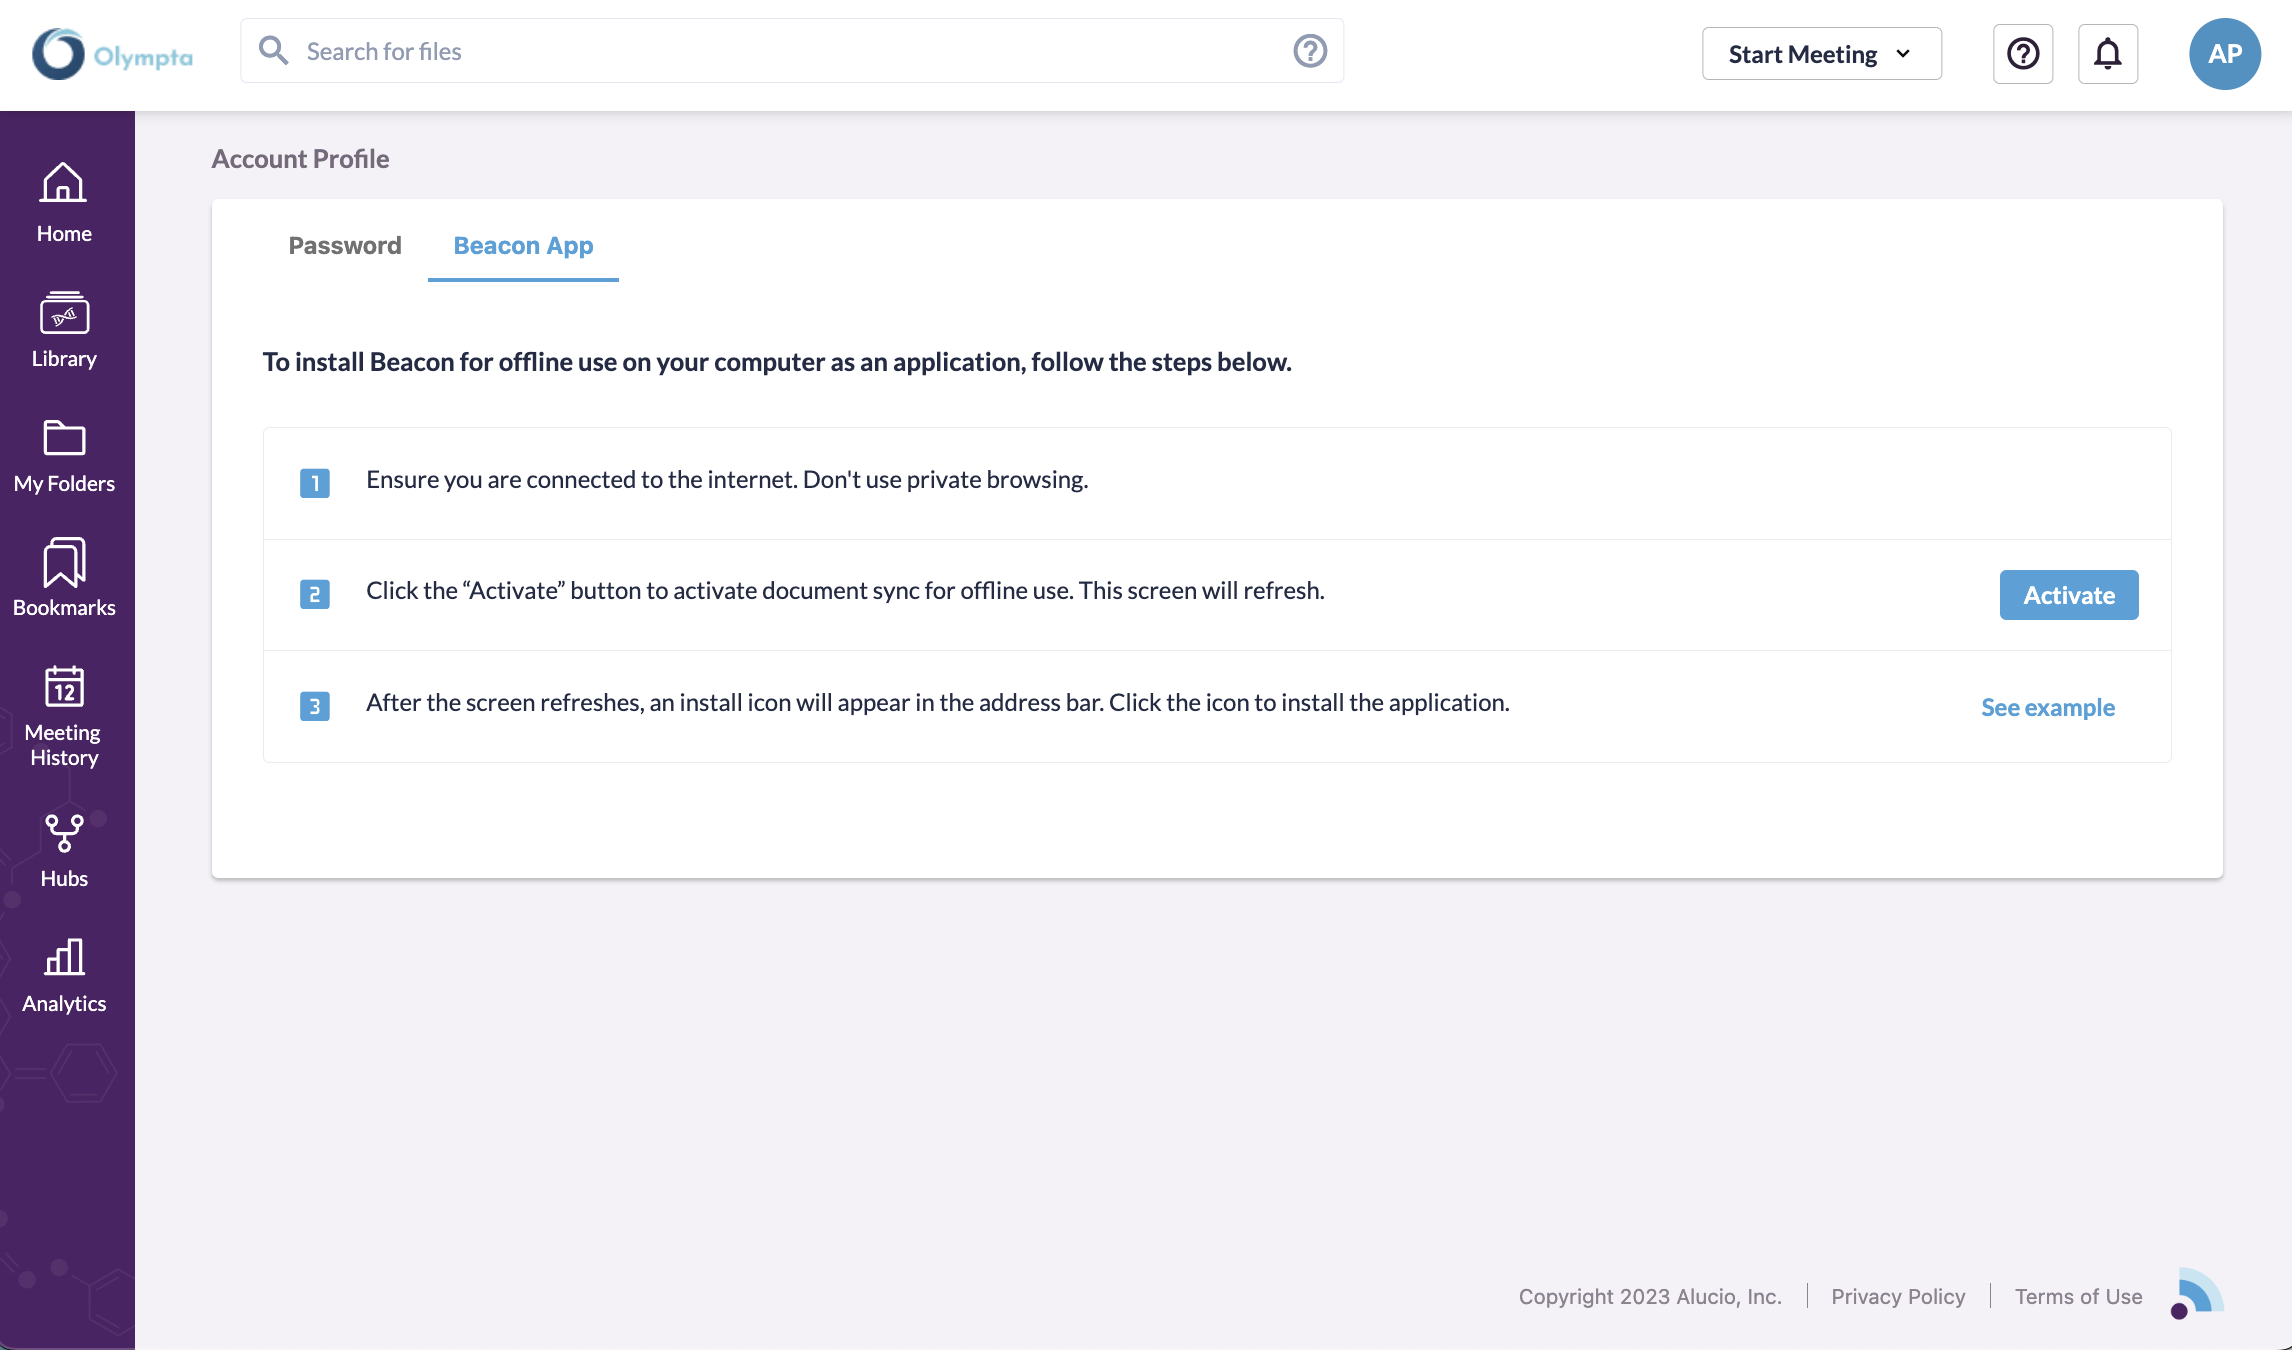Open the Analytics bar chart icon
This screenshot has height=1350, width=2292.
[64, 958]
